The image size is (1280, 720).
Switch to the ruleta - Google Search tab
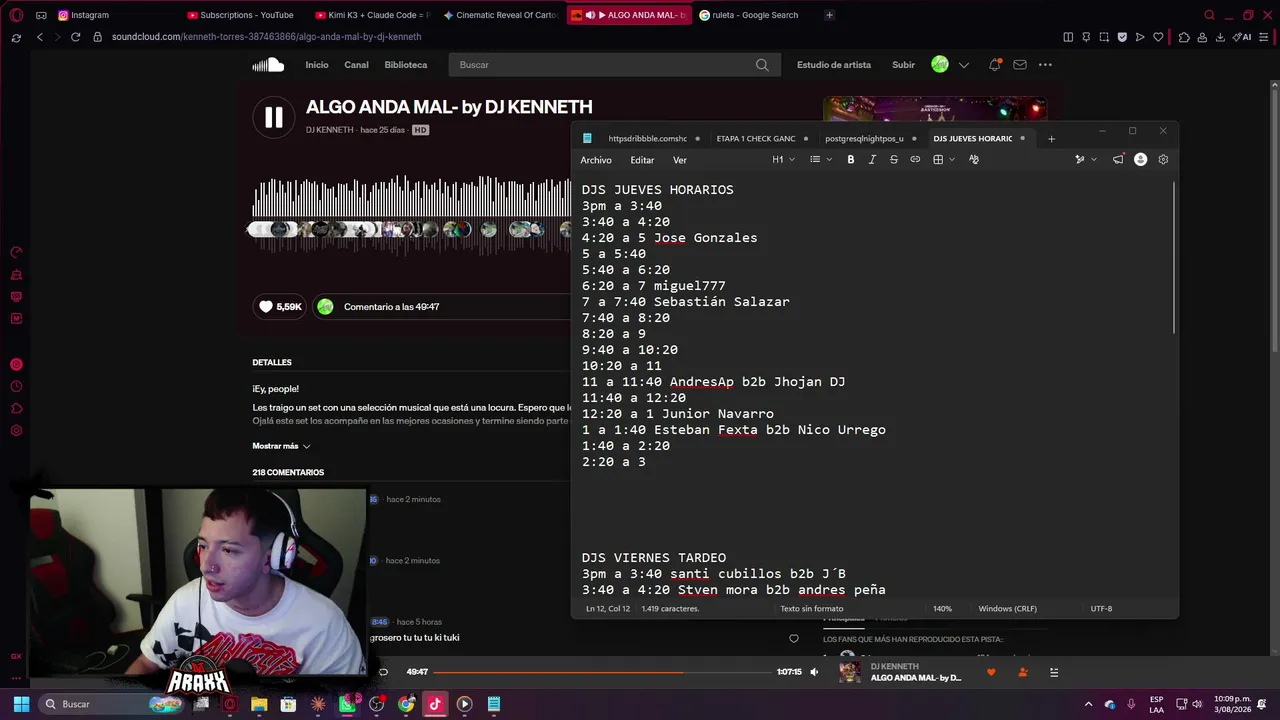click(x=755, y=15)
